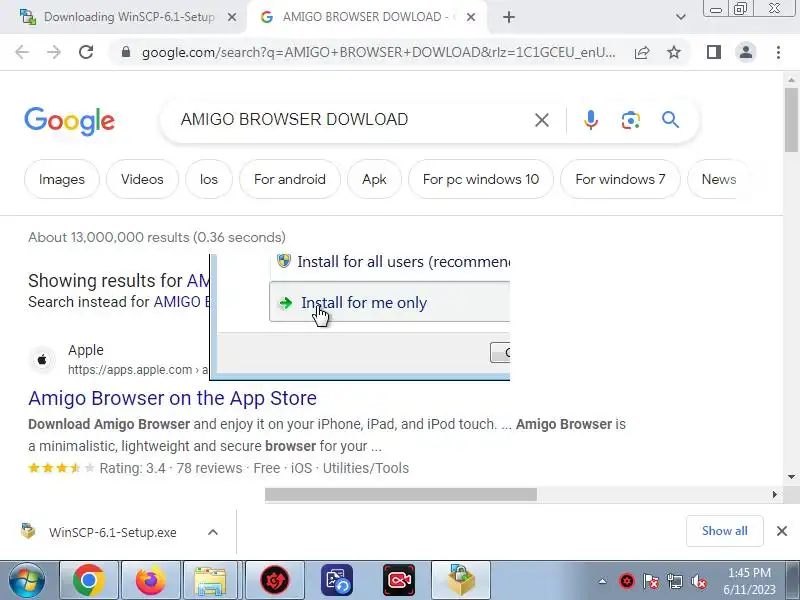Open Firefox from the taskbar
800x600 pixels.
tap(151, 580)
